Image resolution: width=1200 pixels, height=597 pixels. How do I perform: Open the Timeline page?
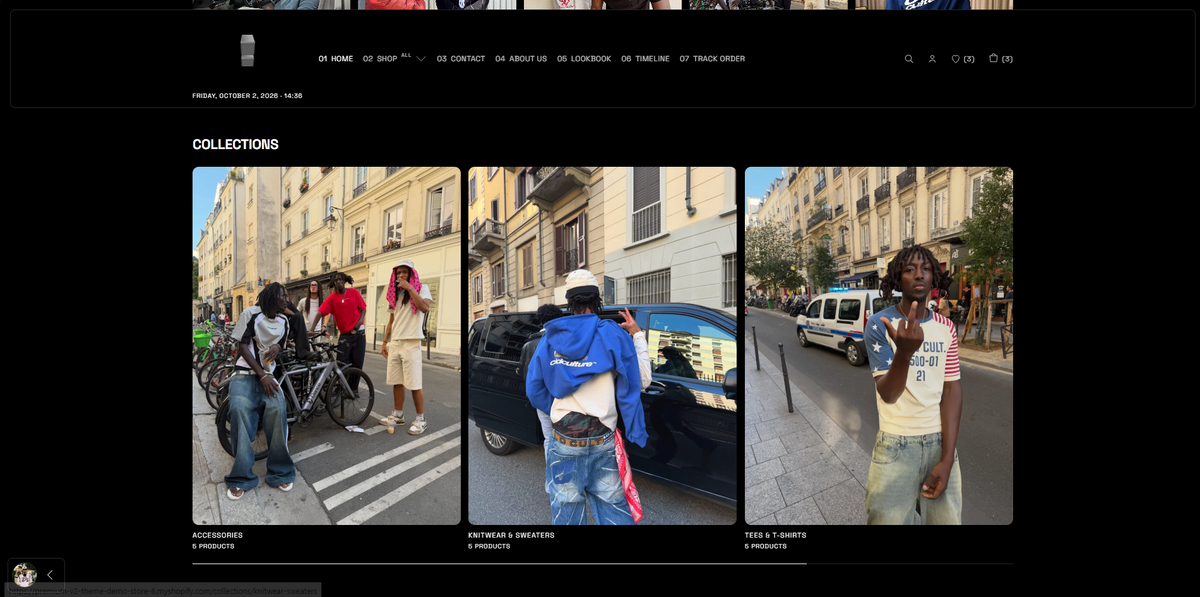tap(645, 59)
